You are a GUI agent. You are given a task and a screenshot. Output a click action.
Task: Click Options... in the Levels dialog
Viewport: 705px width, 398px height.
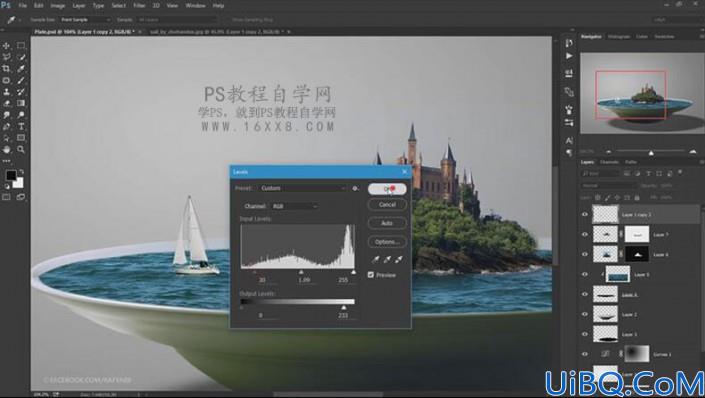coord(387,242)
